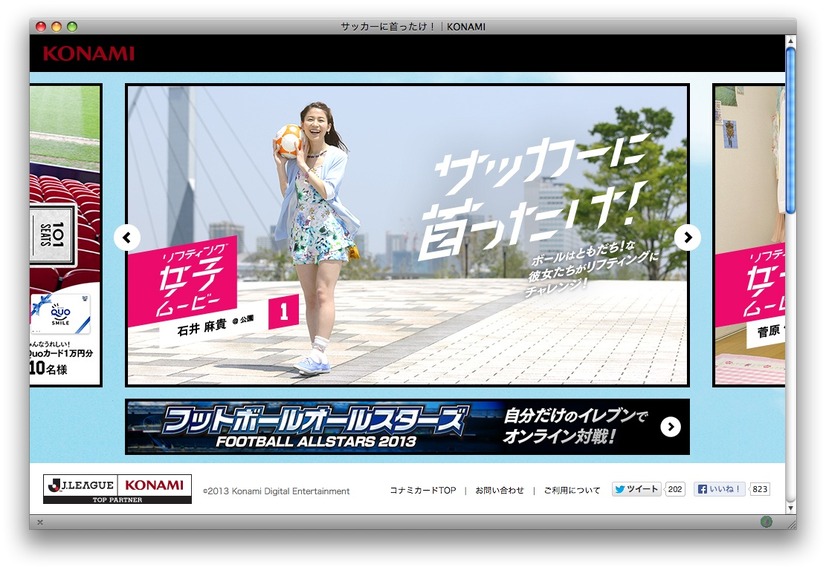Open the ご利用について link

[x=572, y=490]
